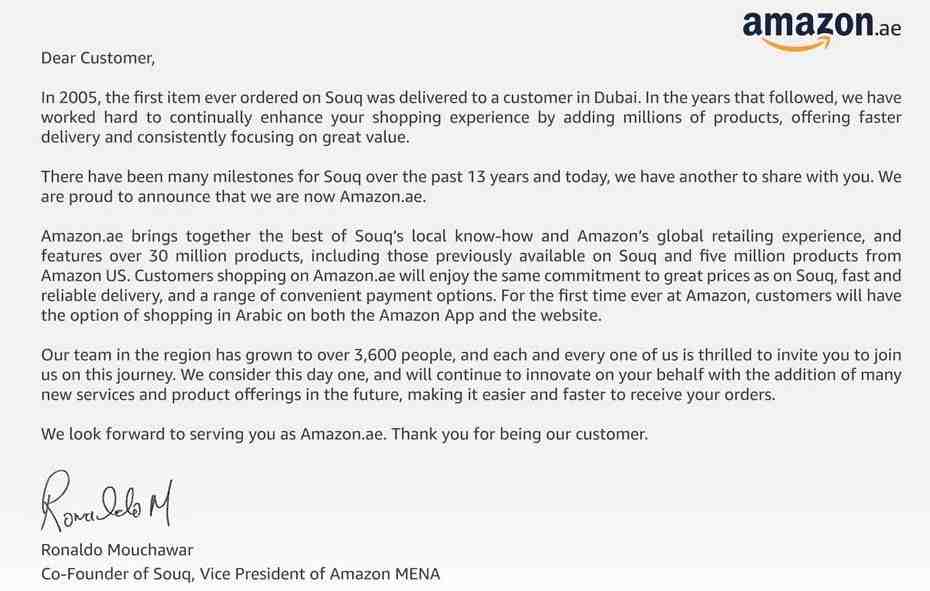Click the phrase "13 years"
The width and height of the screenshot is (930, 591).
click(x=499, y=177)
